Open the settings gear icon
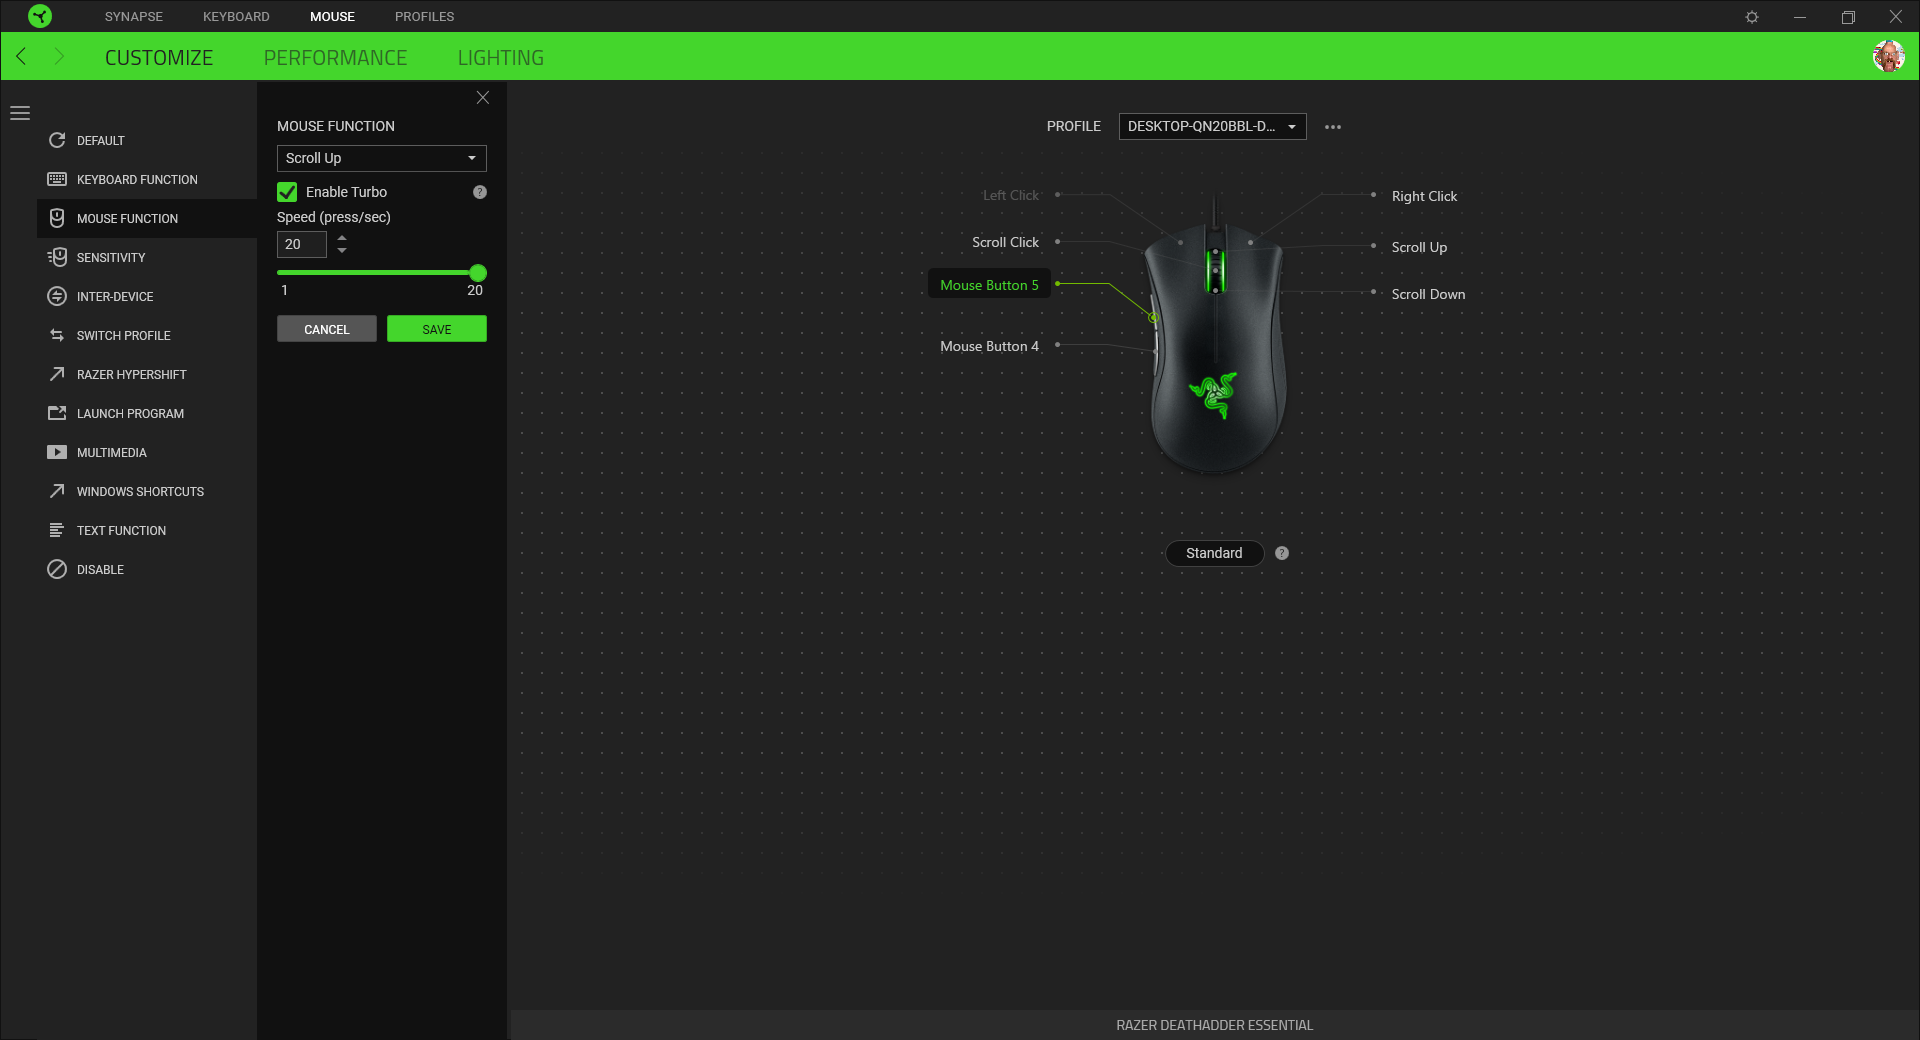 coord(1752,17)
